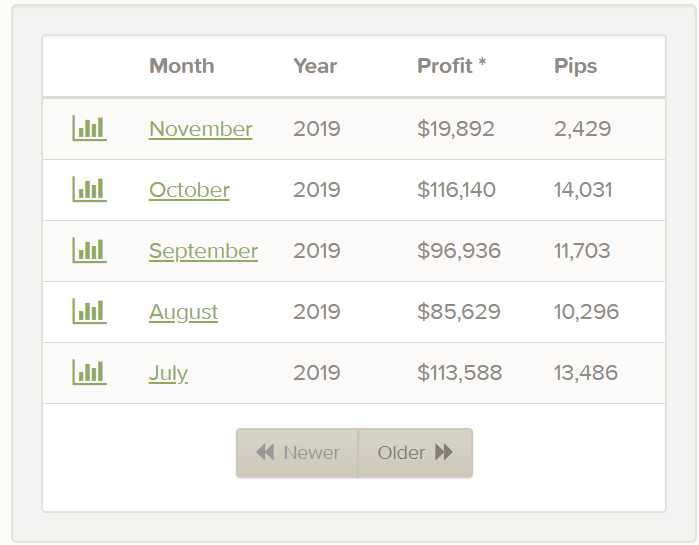Open the August month link

183,312
